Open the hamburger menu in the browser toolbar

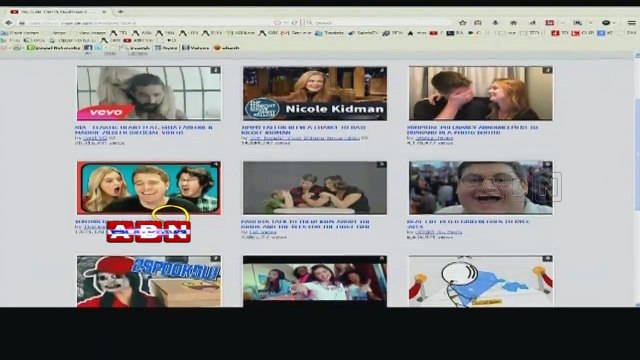click(x=631, y=23)
